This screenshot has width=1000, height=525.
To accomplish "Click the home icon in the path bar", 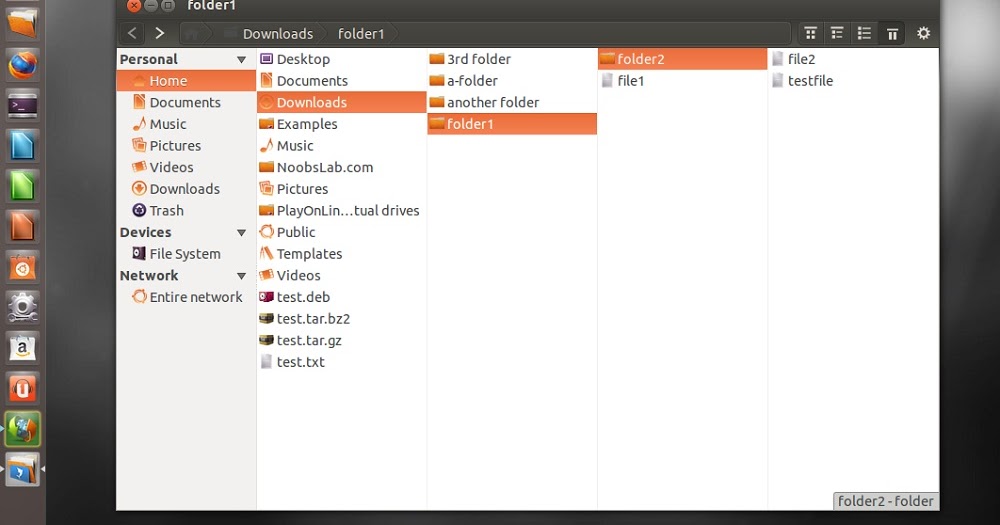I will tap(193, 33).
